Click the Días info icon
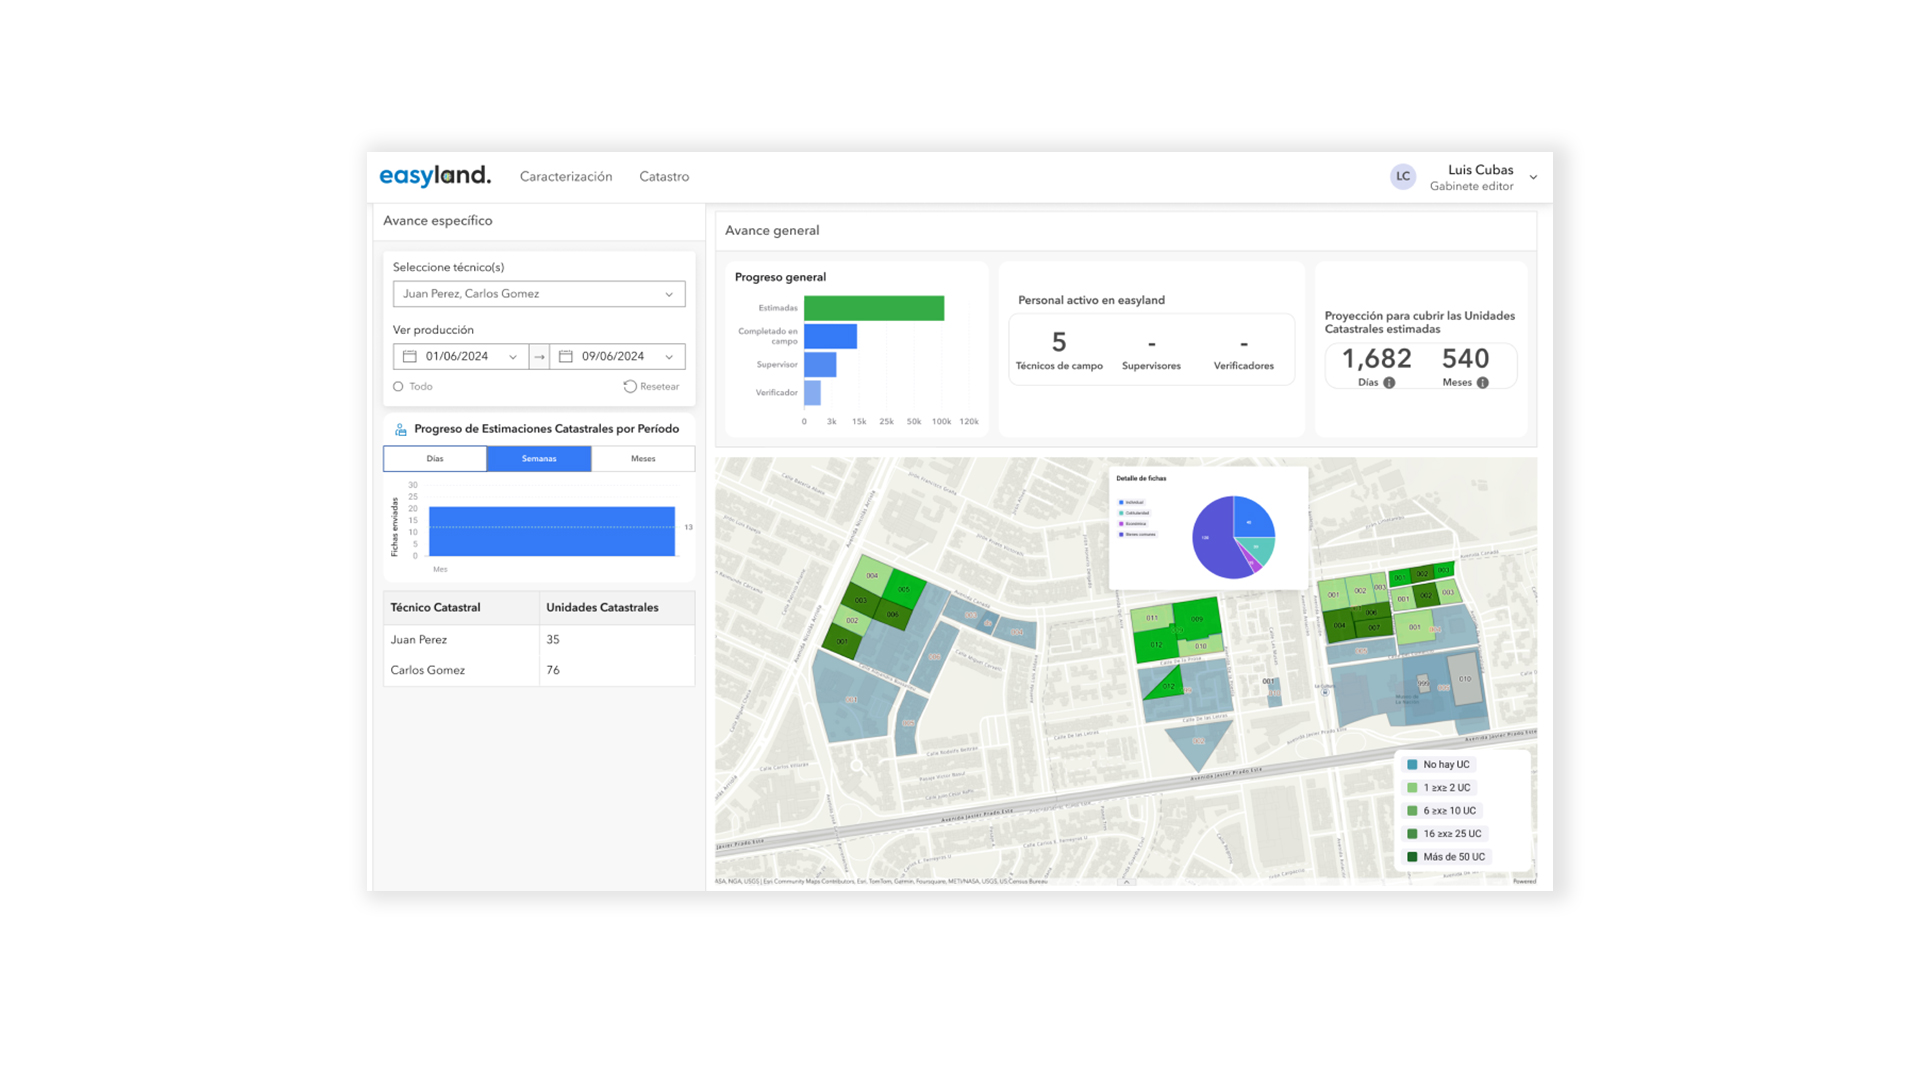Viewport: 1920px width, 1080px height. click(x=1389, y=383)
